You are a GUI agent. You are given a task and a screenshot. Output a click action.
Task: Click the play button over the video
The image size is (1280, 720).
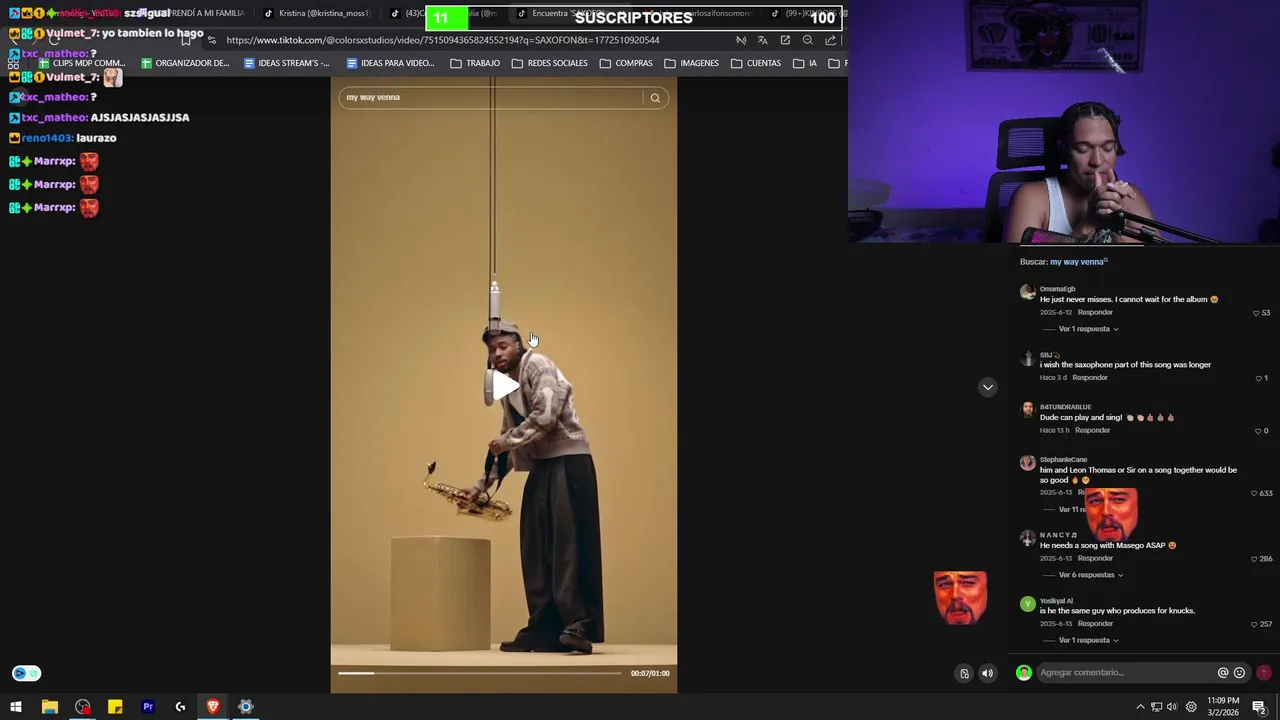(x=505, y=387)
